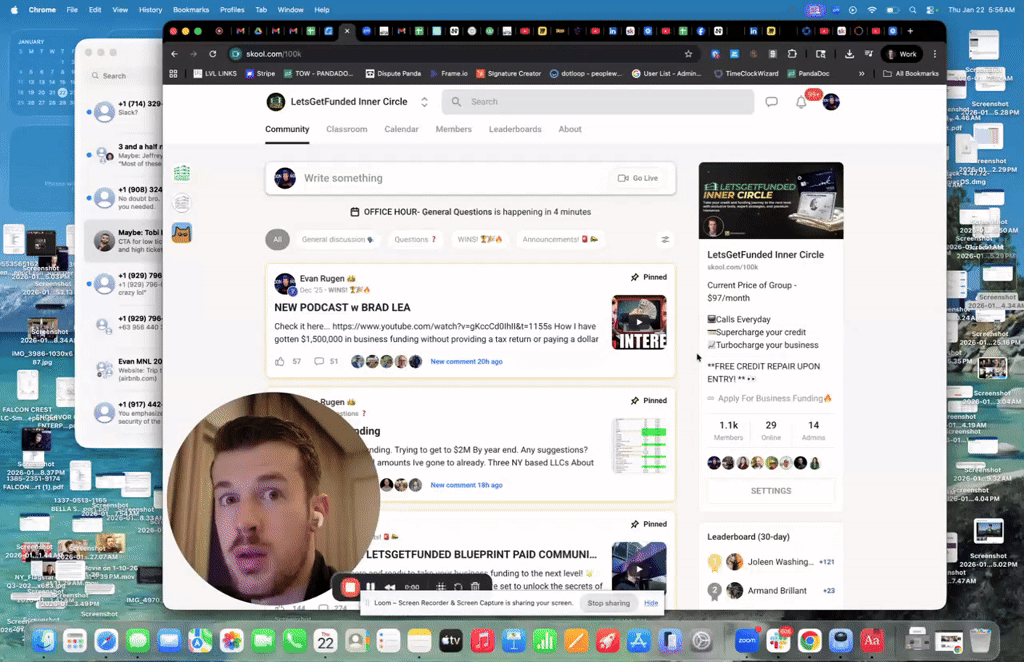Image resolution: width=1024 pixels, height=662 pixels.
Task: Open the Dispute Panda bookmark
Action: point(392,74)
